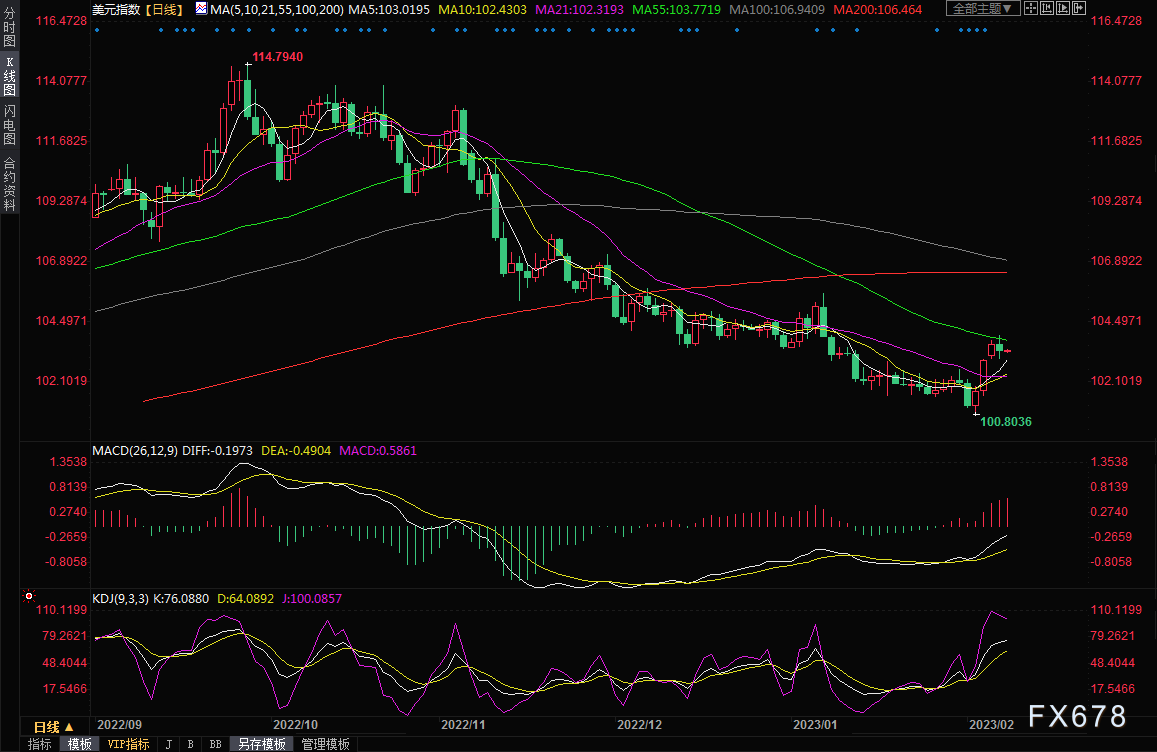Click the MA5:103.0195 value
Viewport: 1157px width, 752px height.
389,10
